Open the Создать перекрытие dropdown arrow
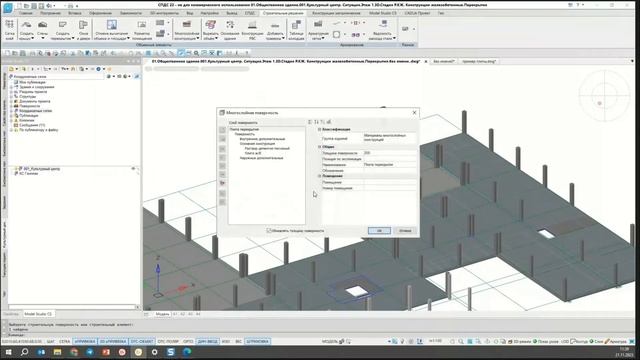The width and height of the screenshot is (640, 360). tap(73, 38)
